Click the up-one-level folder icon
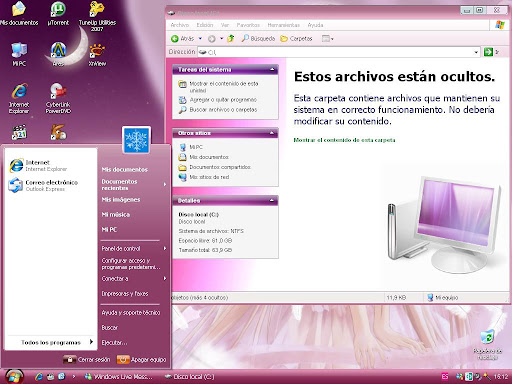The width and height of the screenshot is (512, 384). (231, 39)
